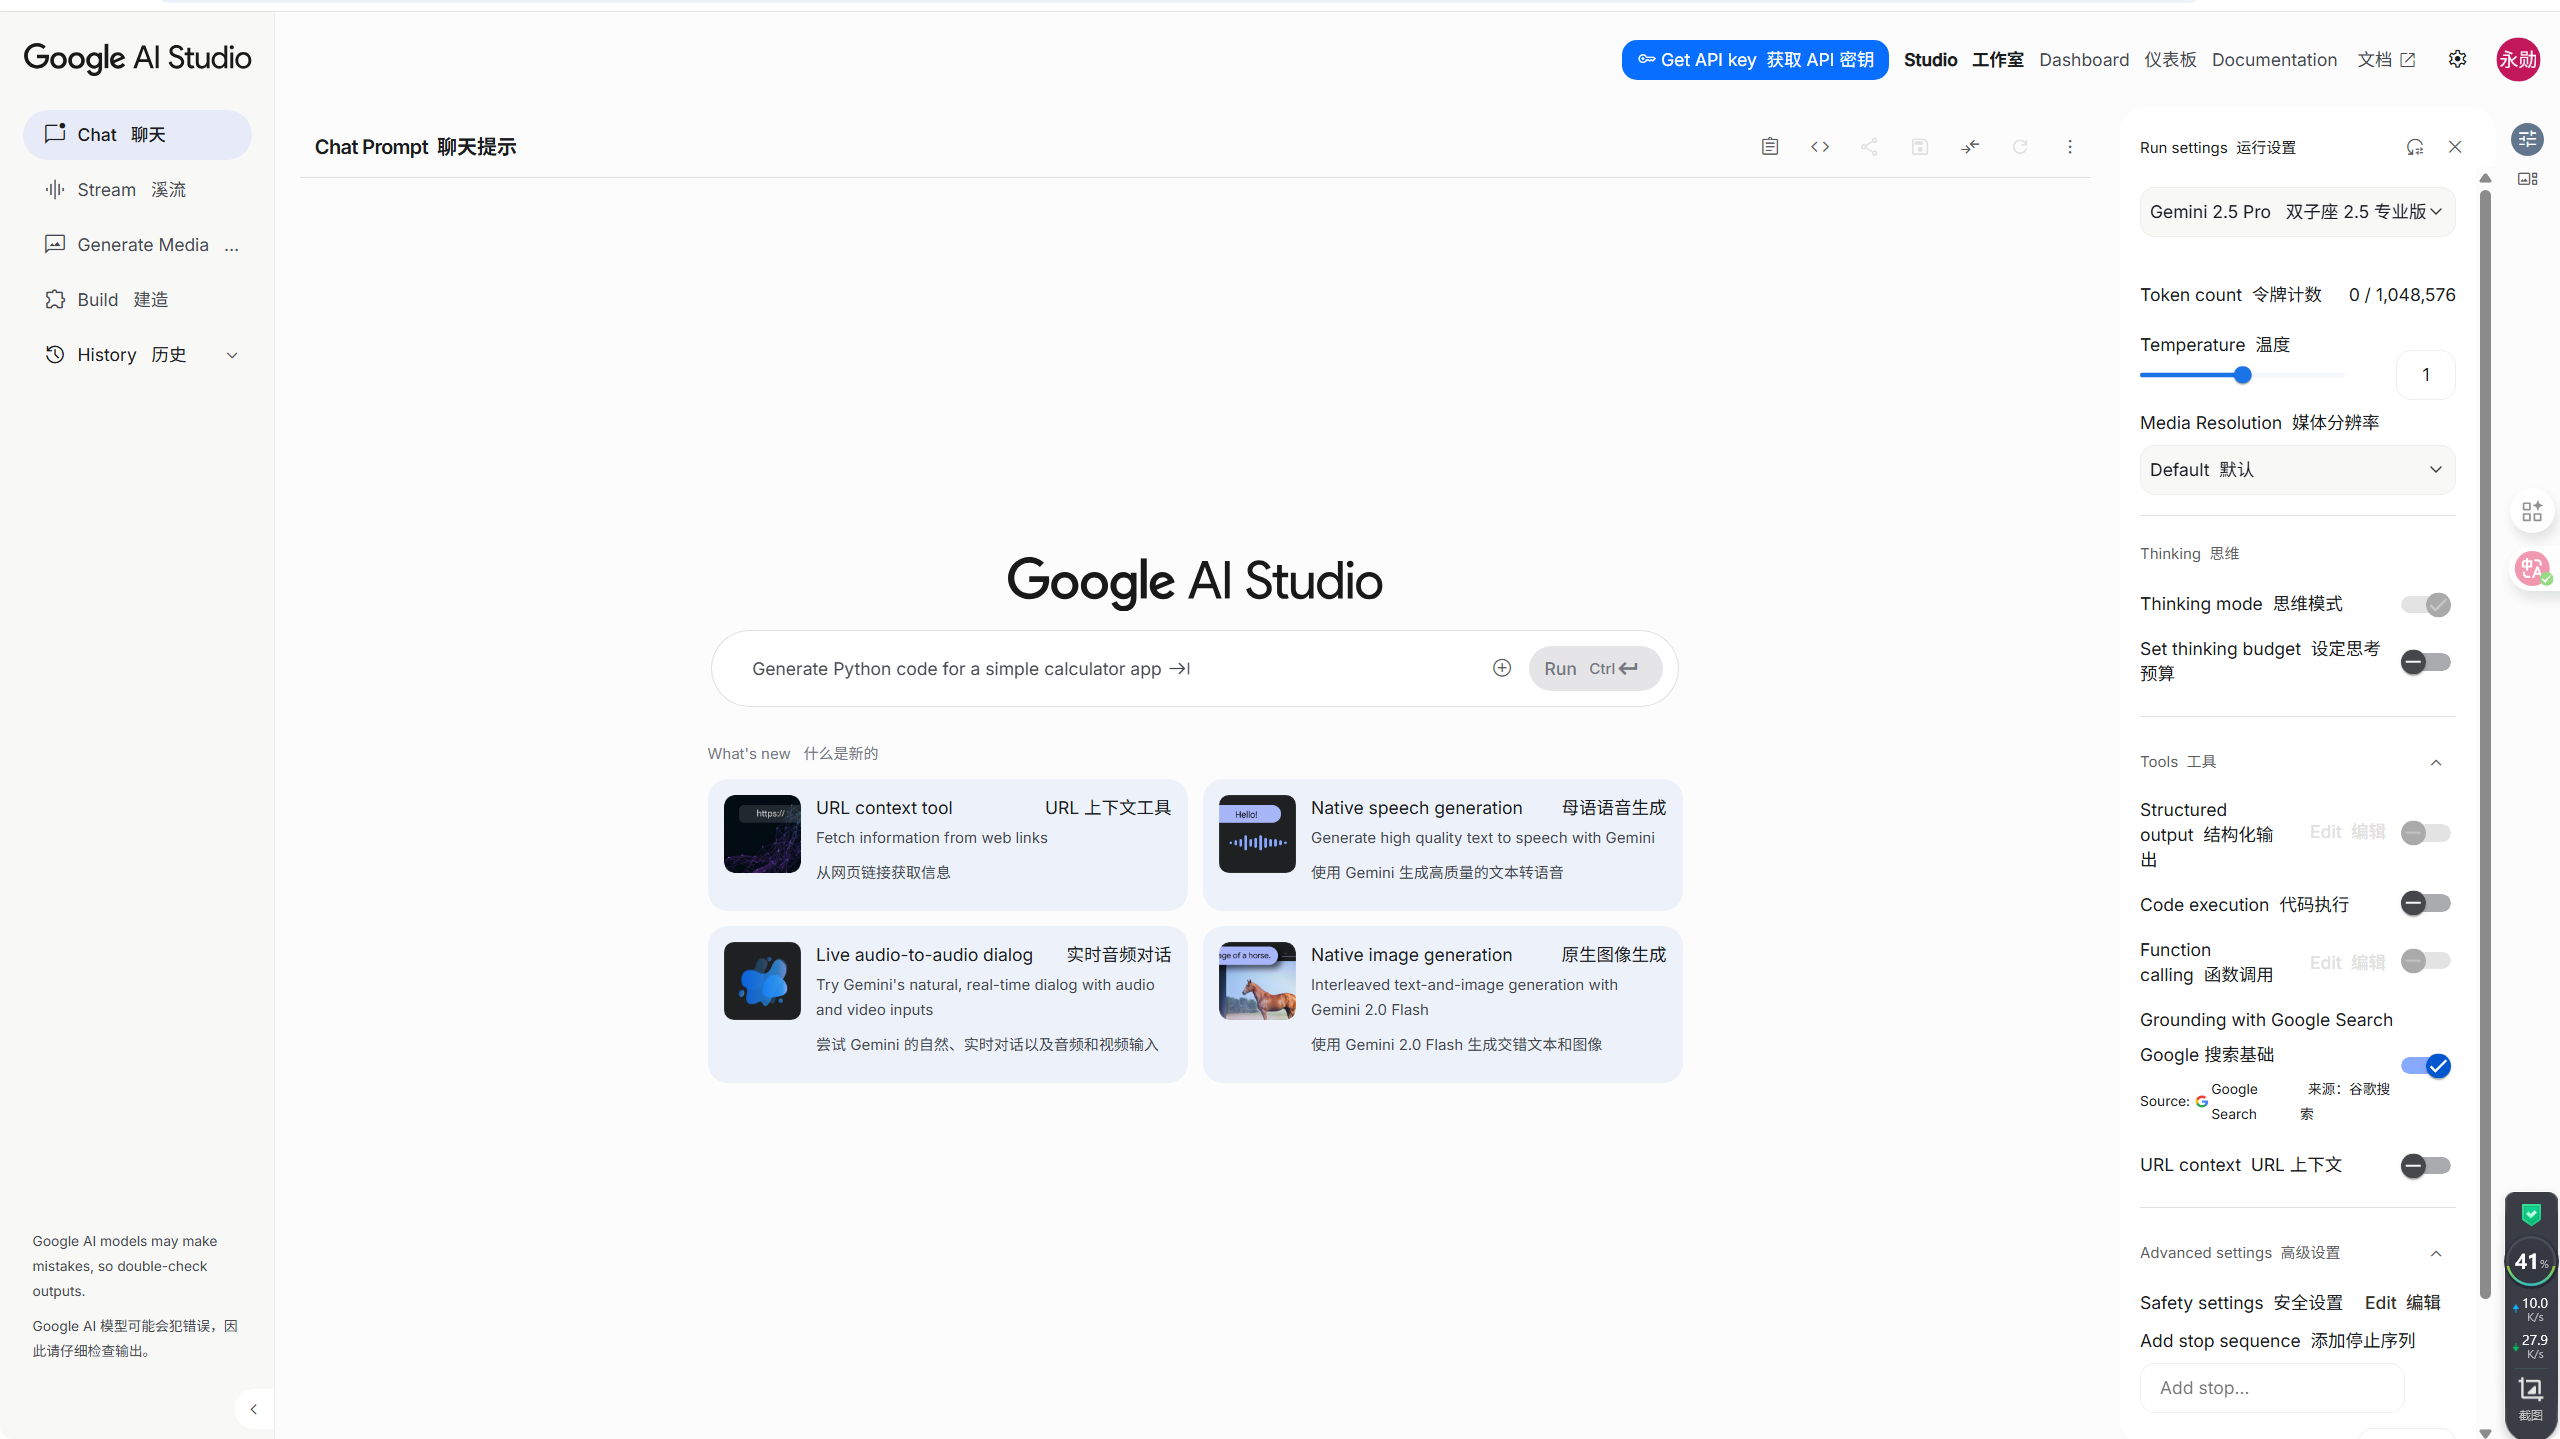This screenshot has width=2560, height=1439.
Task: Click the Get code brackets icon
Action: pyautogui.click(x=1819, y=147)
